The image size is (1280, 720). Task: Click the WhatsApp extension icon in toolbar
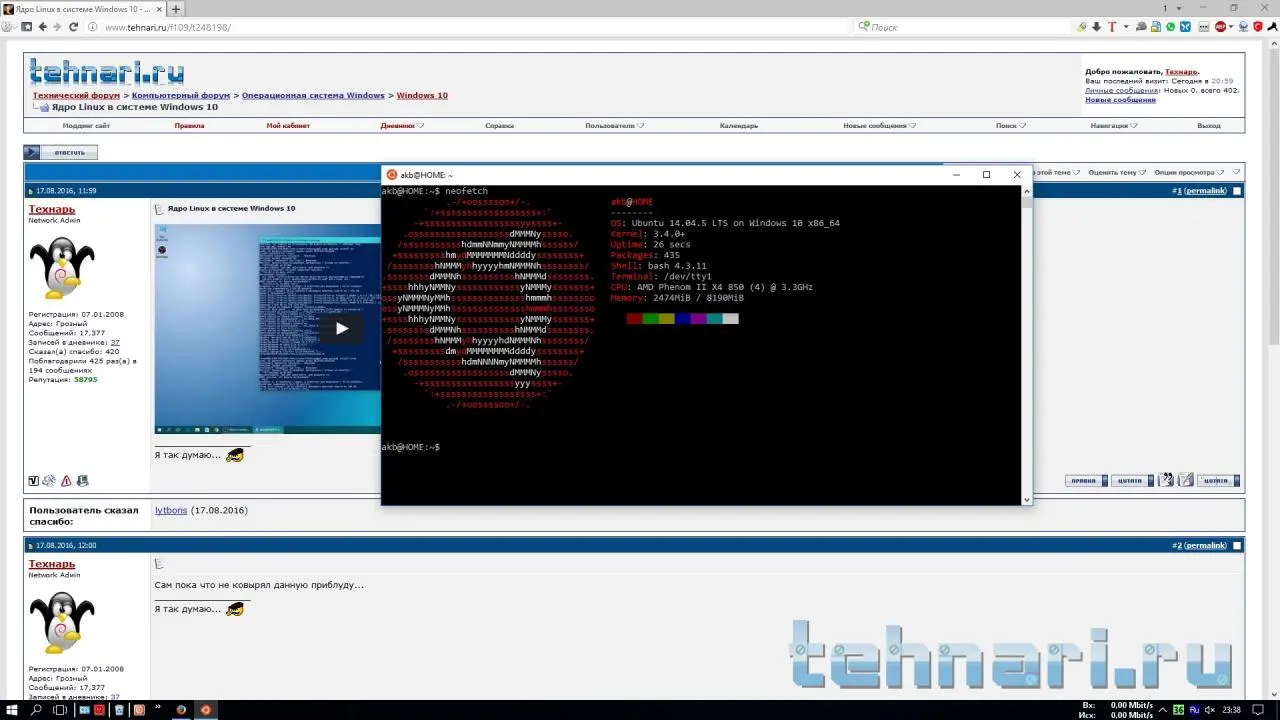click(x=1171, y=27)
